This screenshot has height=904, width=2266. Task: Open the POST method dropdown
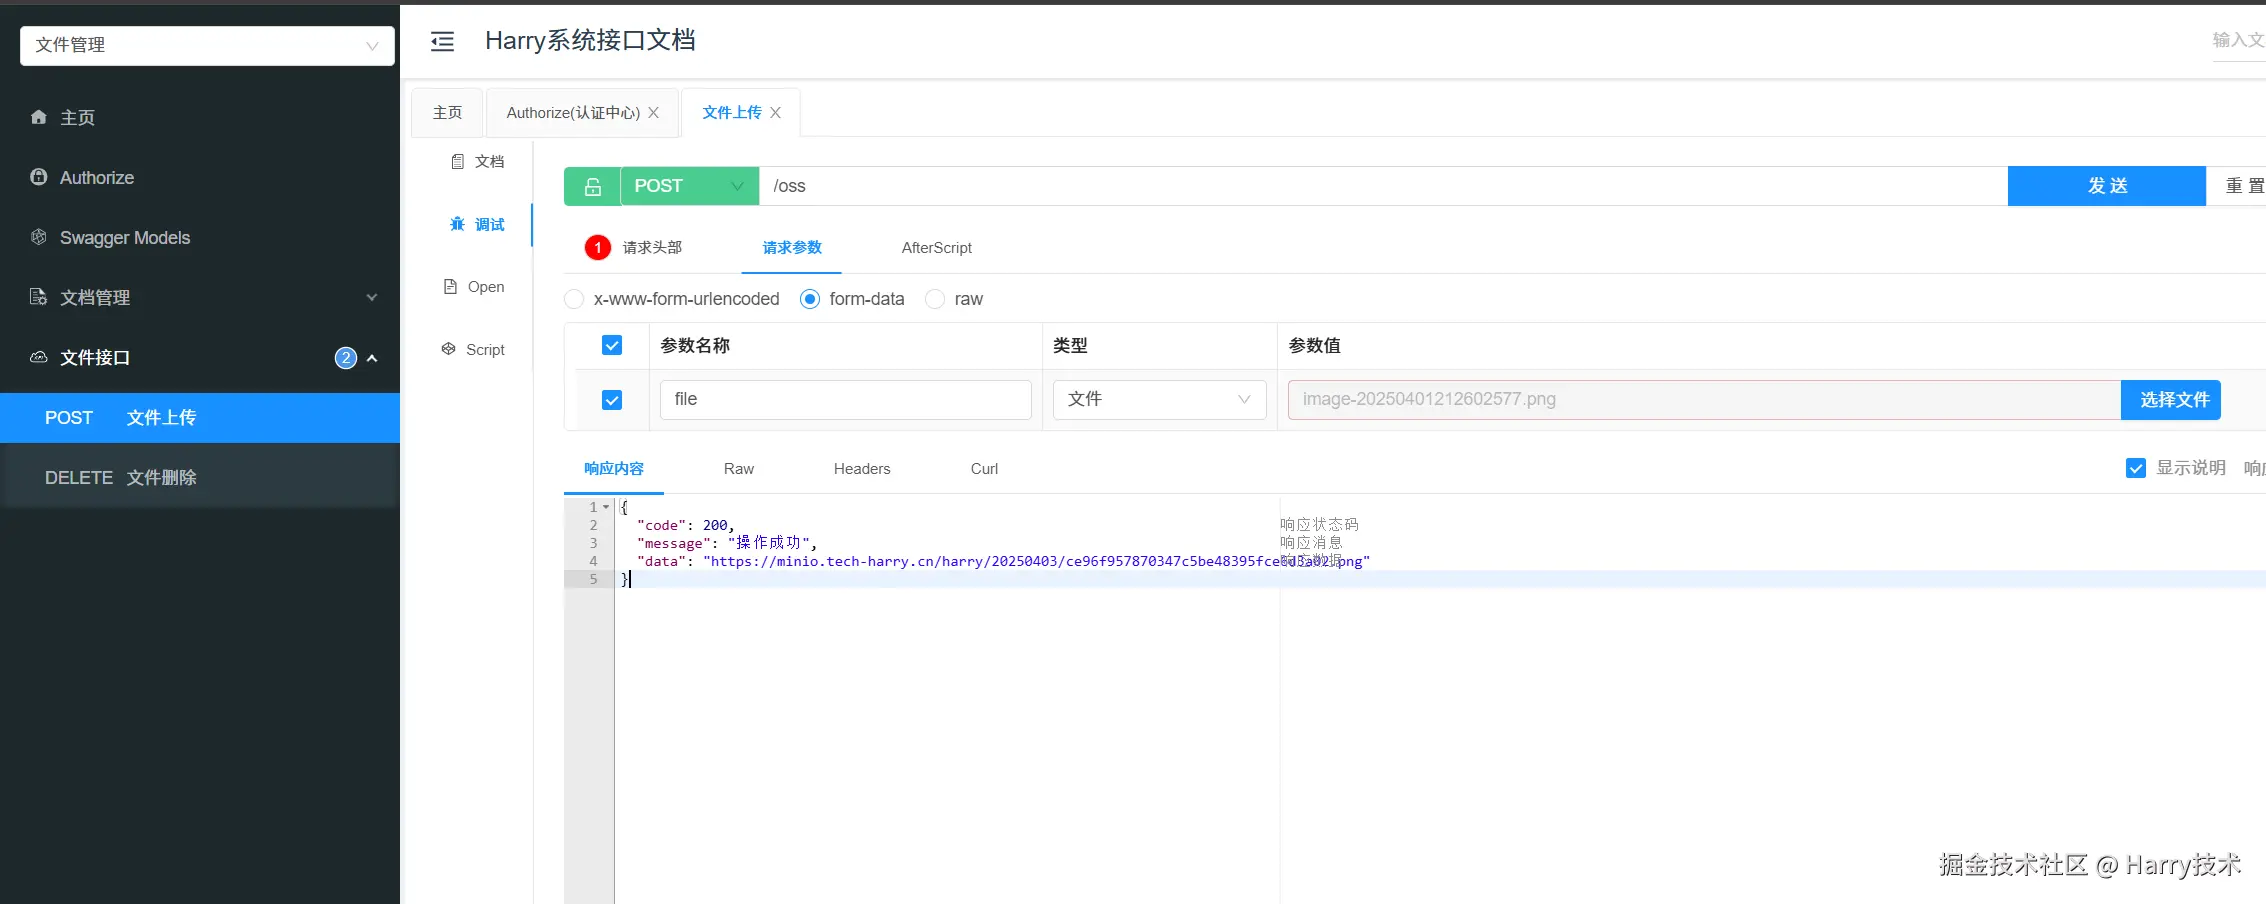[x=690, y=186]
